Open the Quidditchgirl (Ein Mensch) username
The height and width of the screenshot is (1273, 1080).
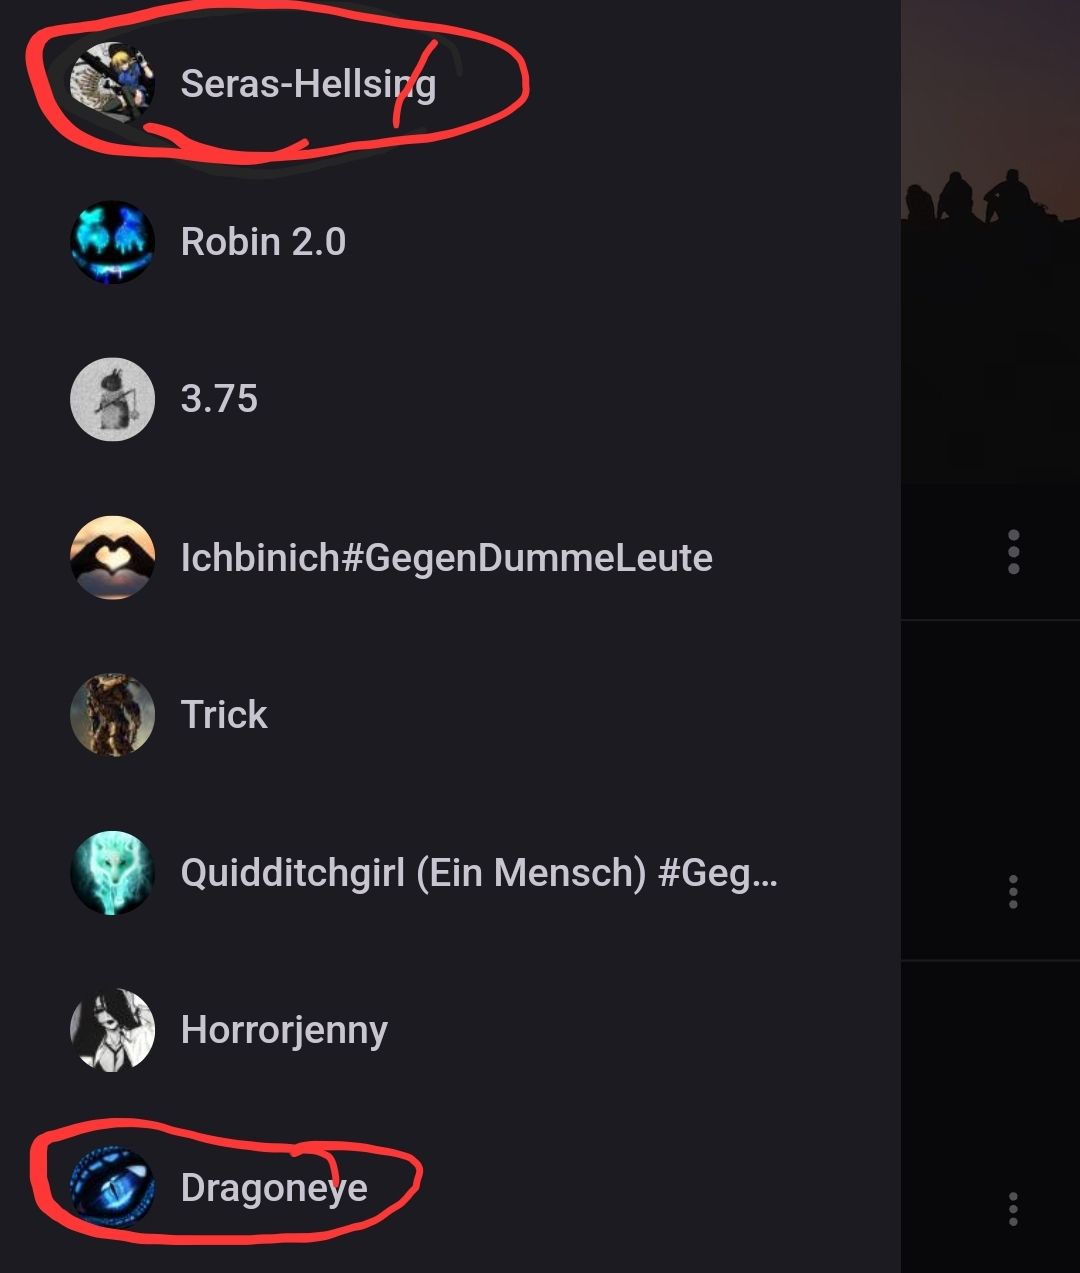tap(478, 873)
